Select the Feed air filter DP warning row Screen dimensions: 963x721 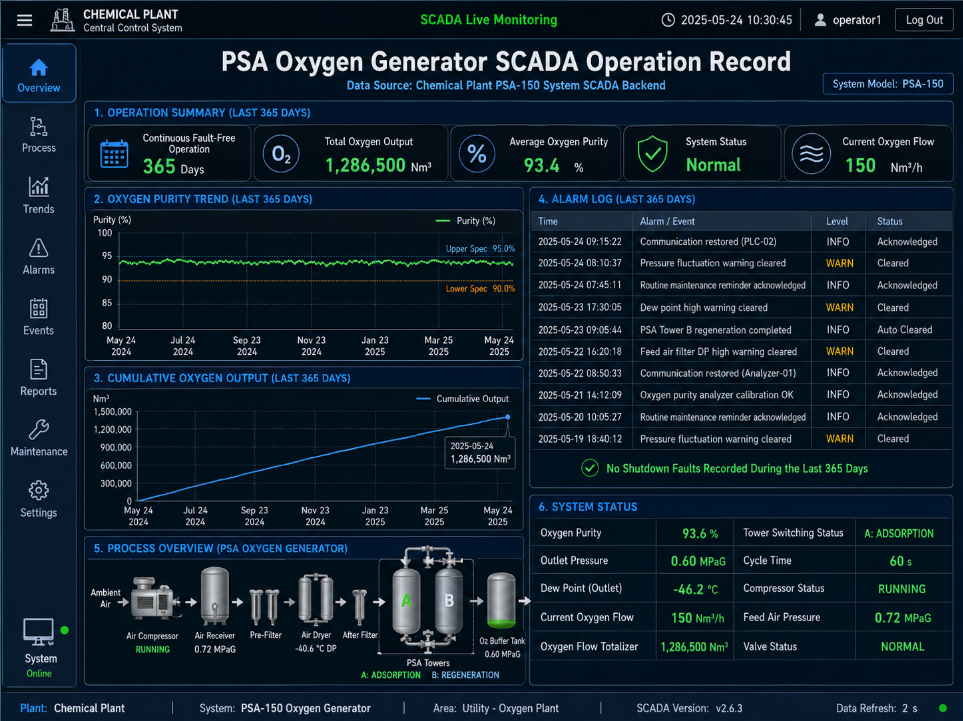(x=742, y=351)
